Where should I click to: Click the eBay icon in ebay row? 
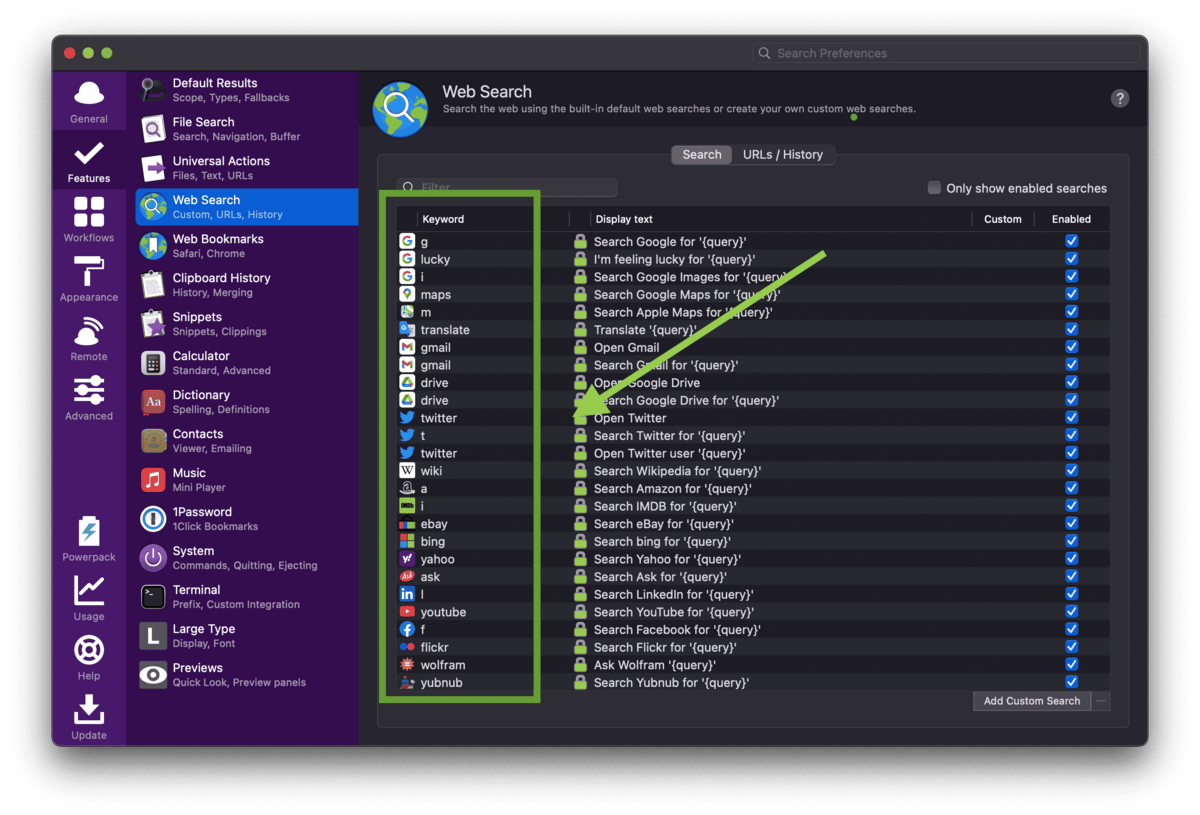coord(407,523)
